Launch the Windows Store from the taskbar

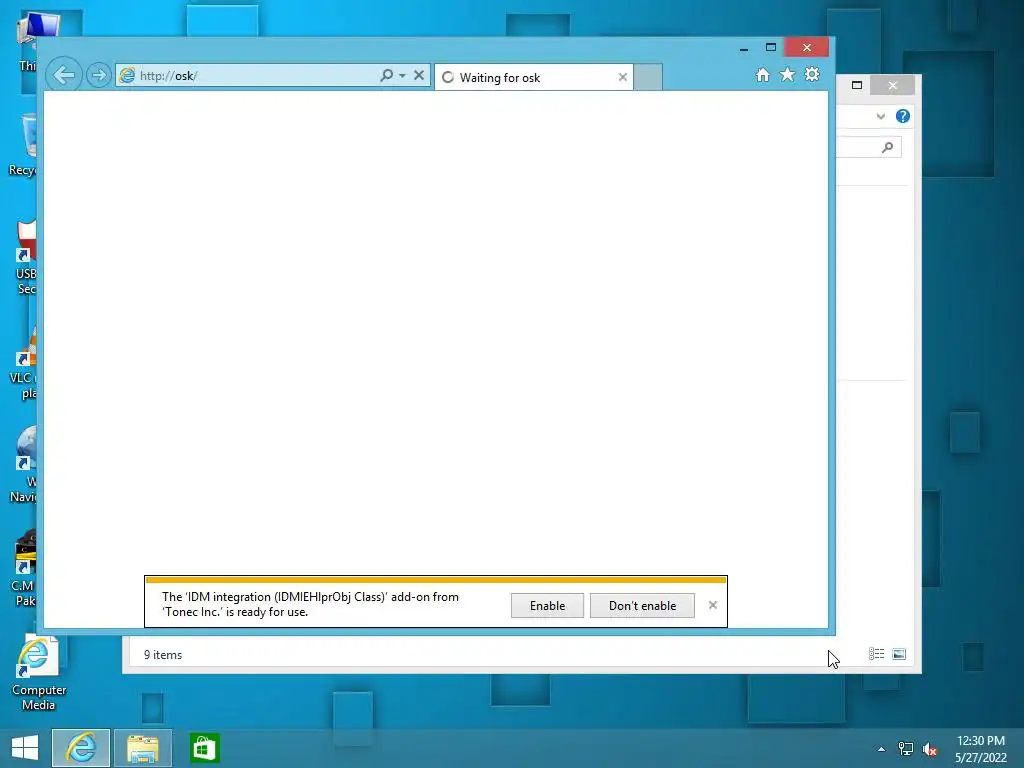click(204, 748)
